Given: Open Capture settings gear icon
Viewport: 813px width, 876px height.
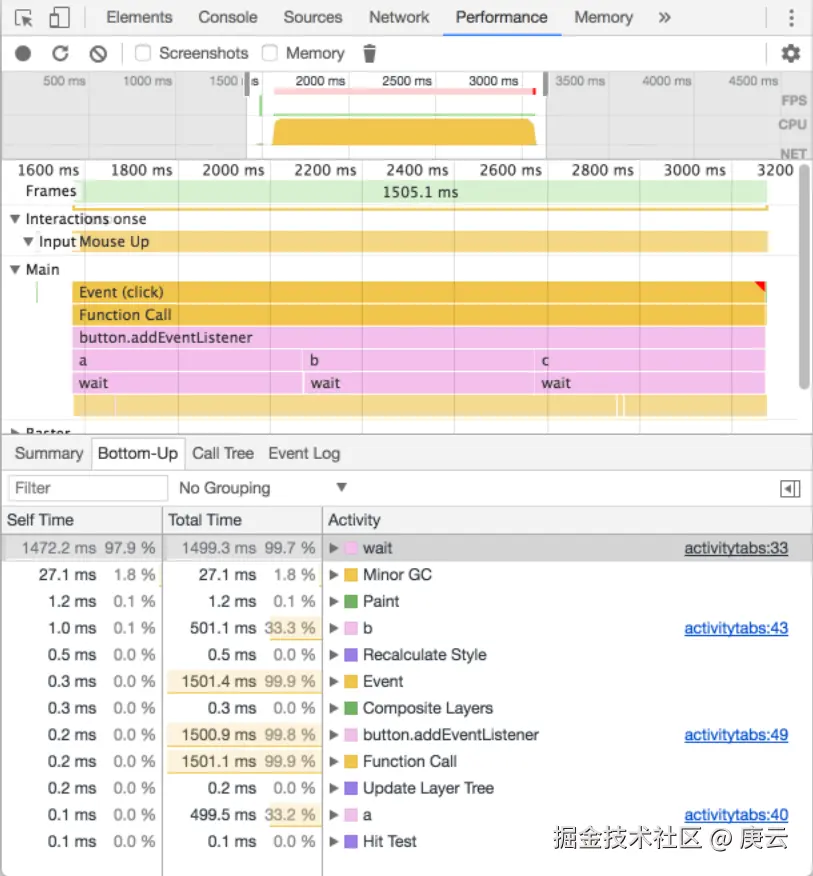Looking at the screenshot, I should point(791,54).
